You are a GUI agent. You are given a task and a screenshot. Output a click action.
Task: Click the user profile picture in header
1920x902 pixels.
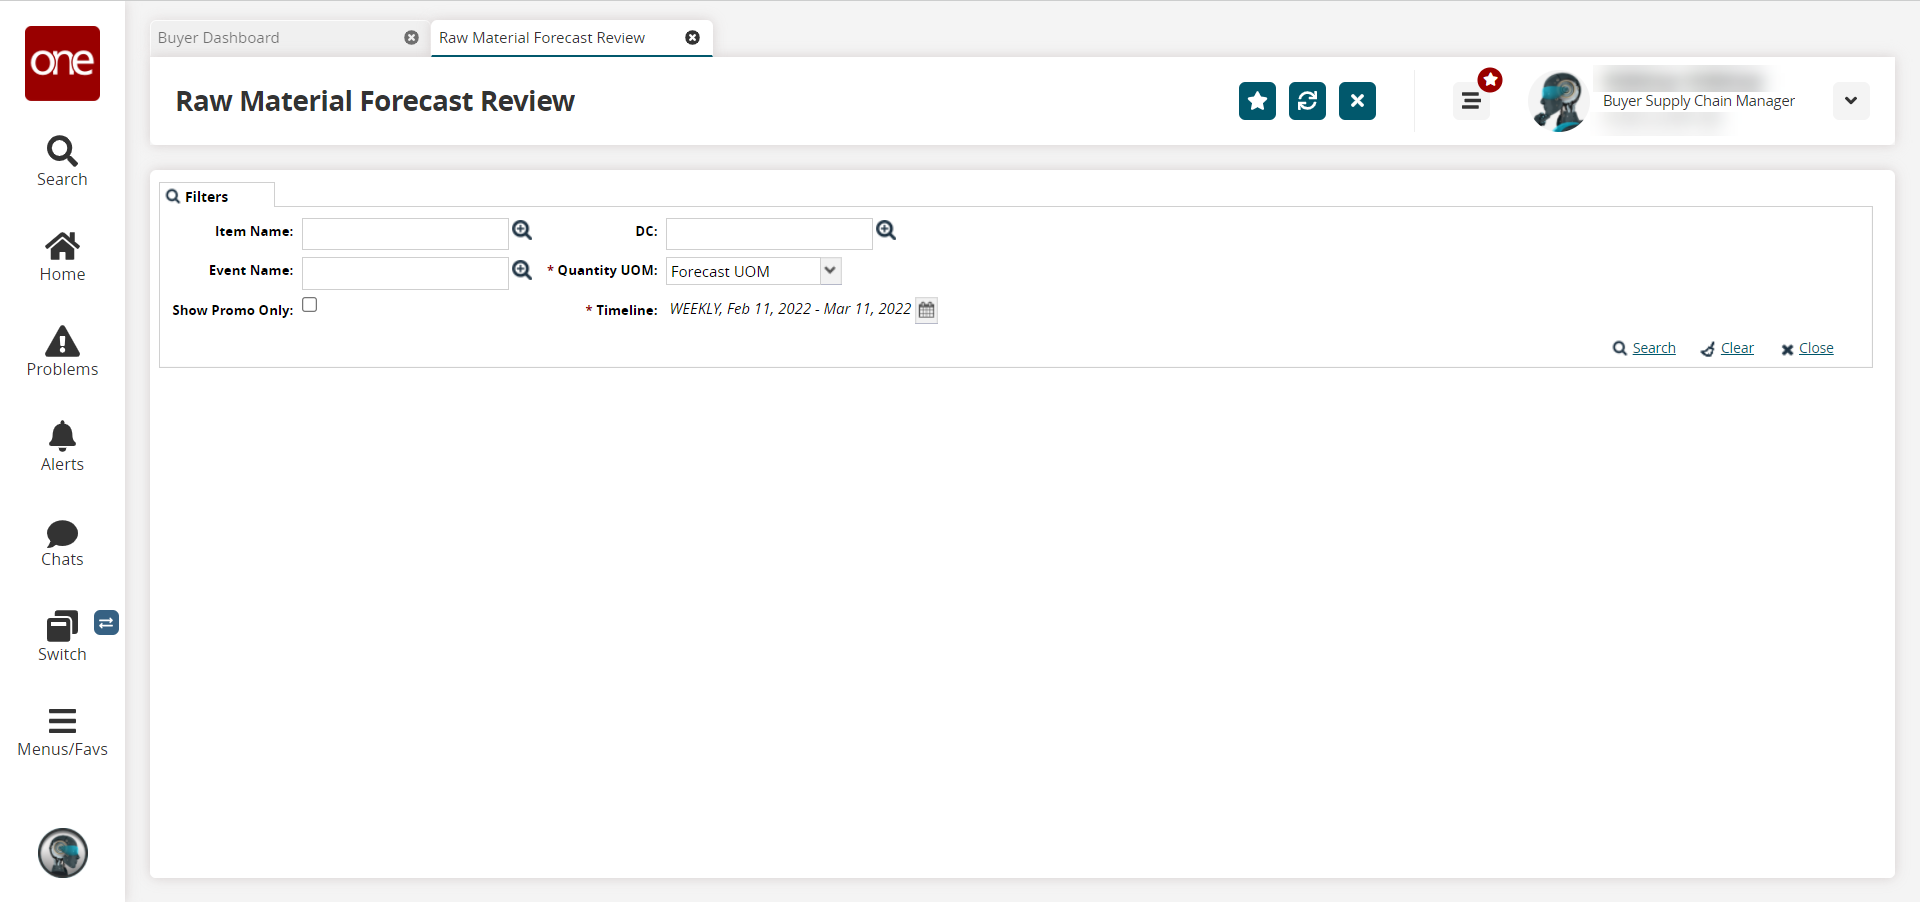pos(1558,101)
